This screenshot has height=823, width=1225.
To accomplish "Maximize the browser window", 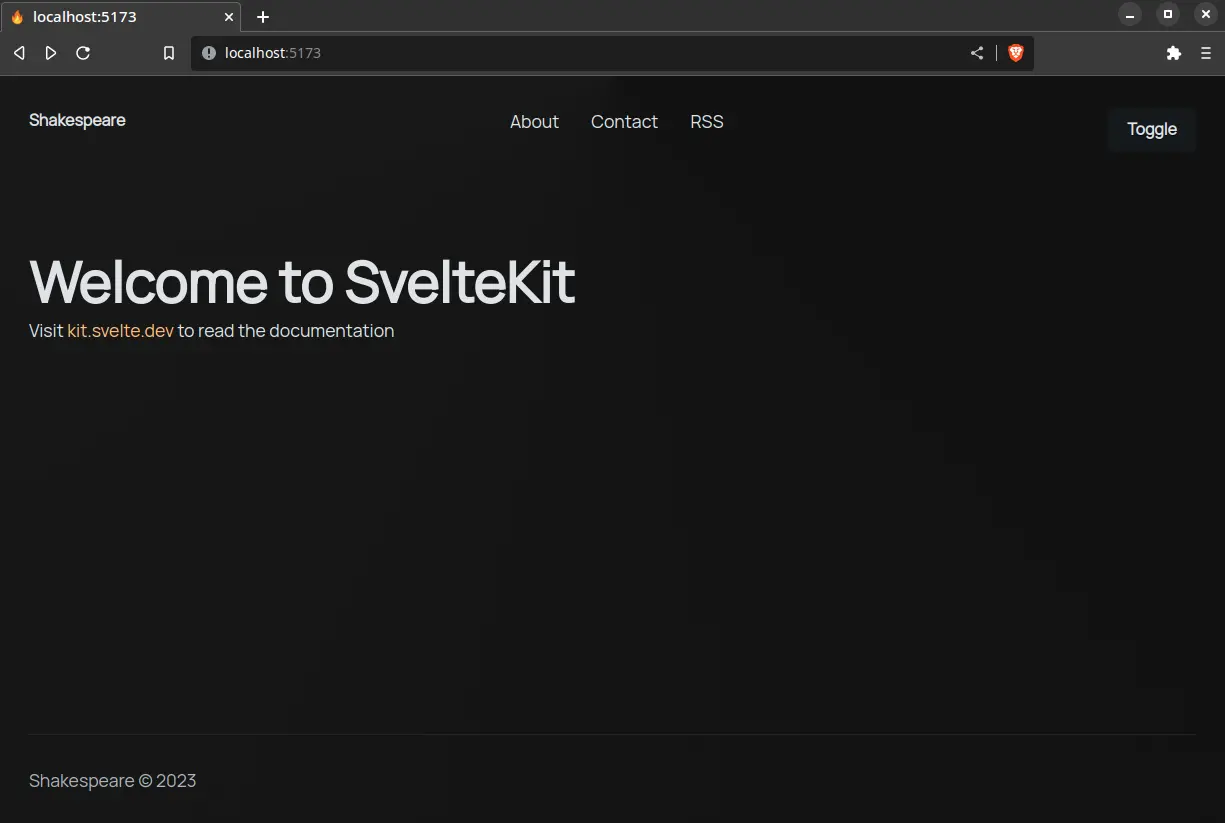I will [x=1167, y=14].
